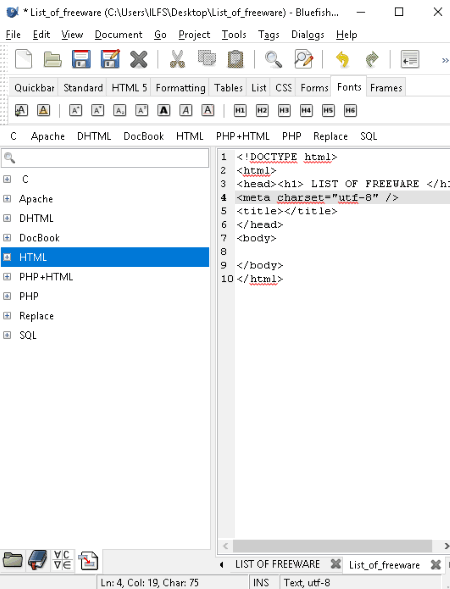The width and height of the screenshot is (450, 589).
Task: Expand the Replace snippet group
Action: 7,316
